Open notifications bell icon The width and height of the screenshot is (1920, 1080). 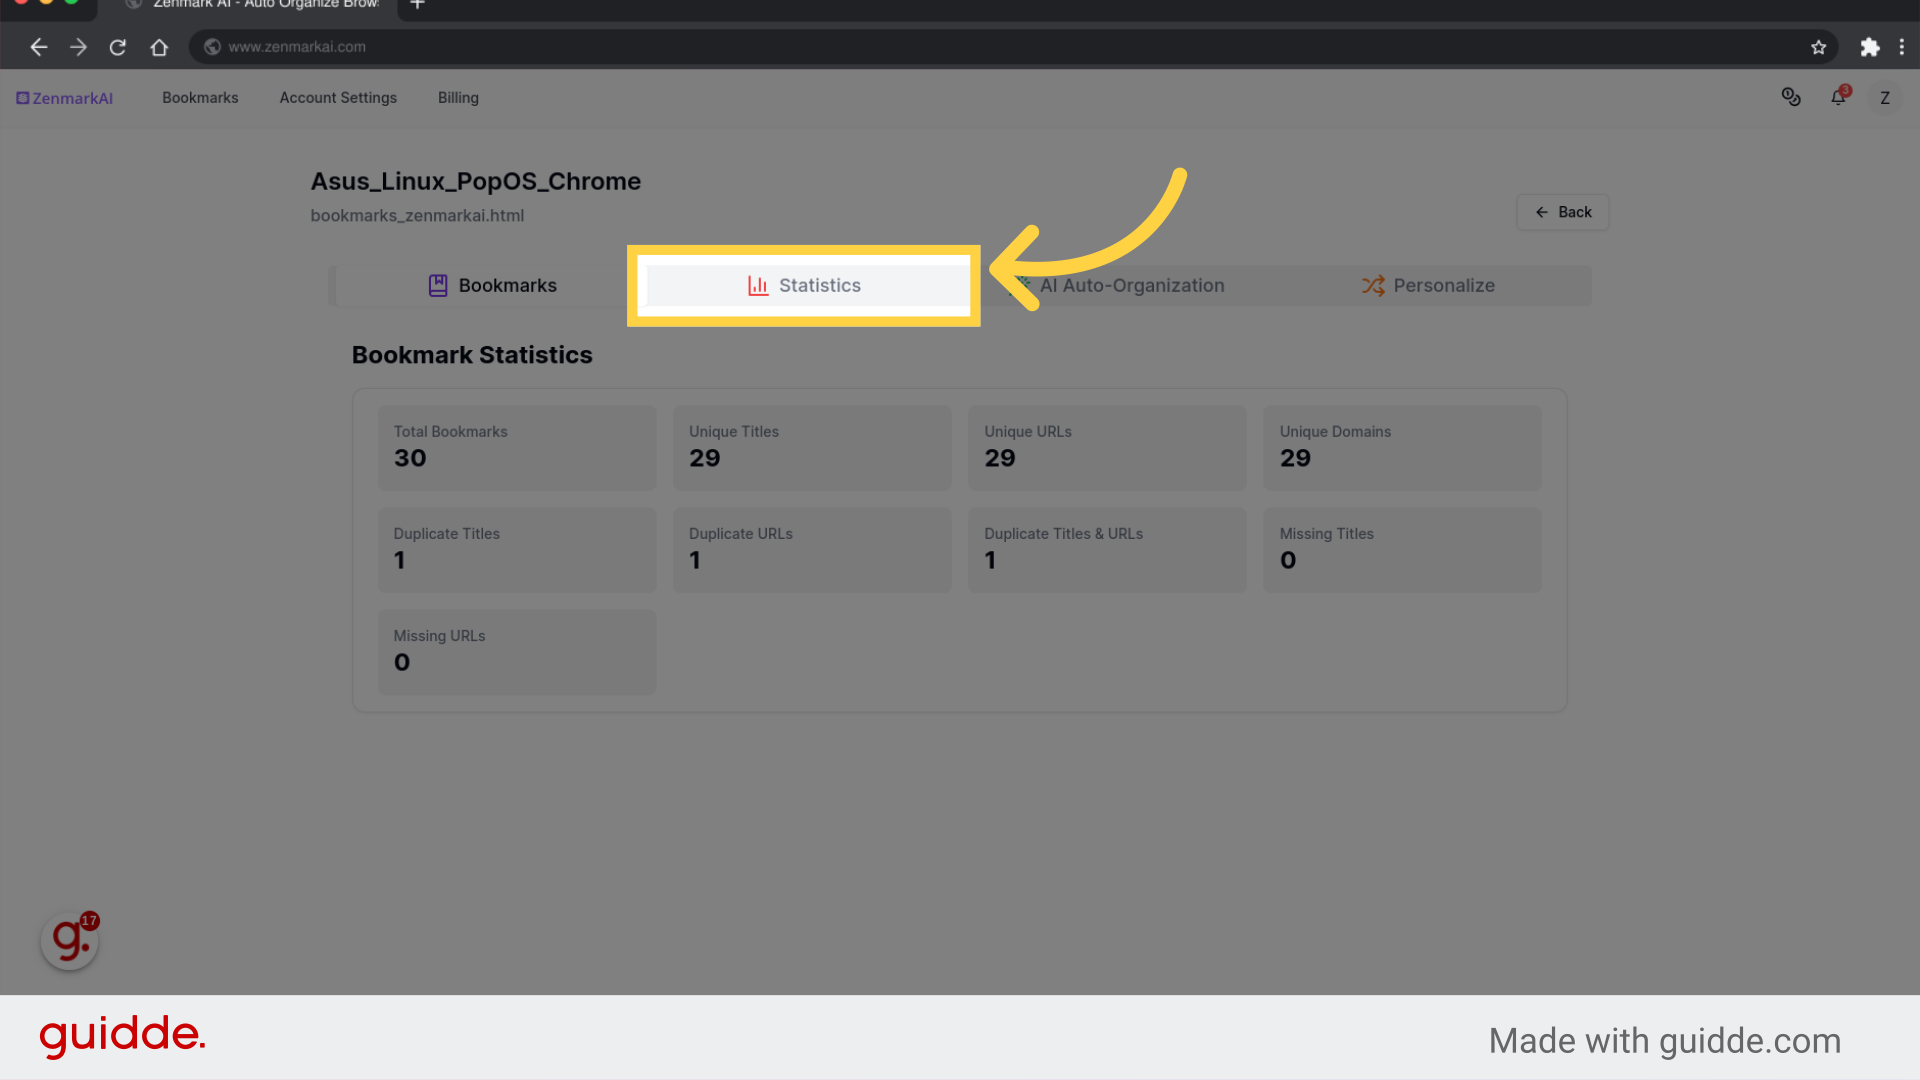coord(1838,97)
